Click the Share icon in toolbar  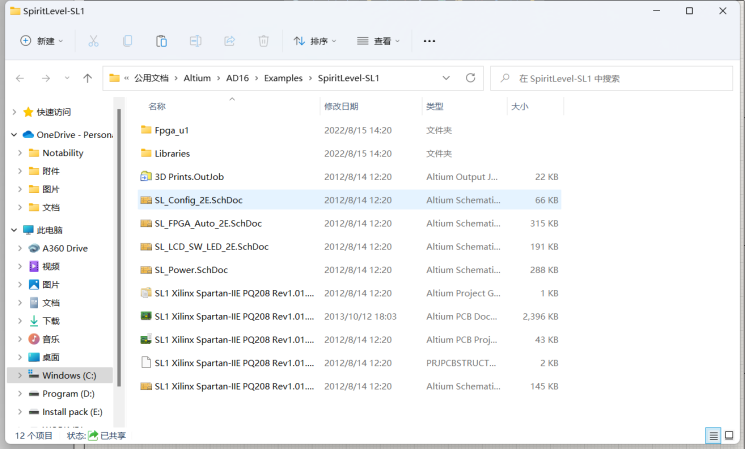[230, 41]
